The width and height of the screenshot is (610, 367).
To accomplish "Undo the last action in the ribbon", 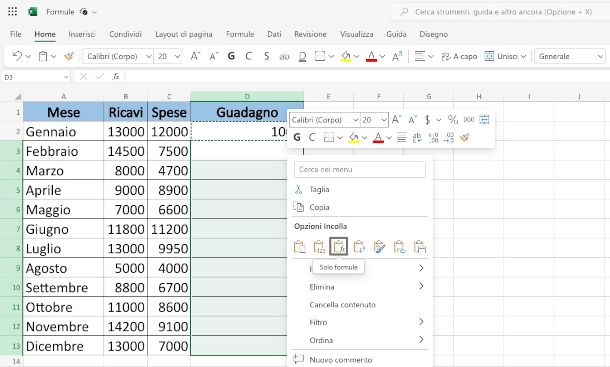I will [x=17, y=56].
